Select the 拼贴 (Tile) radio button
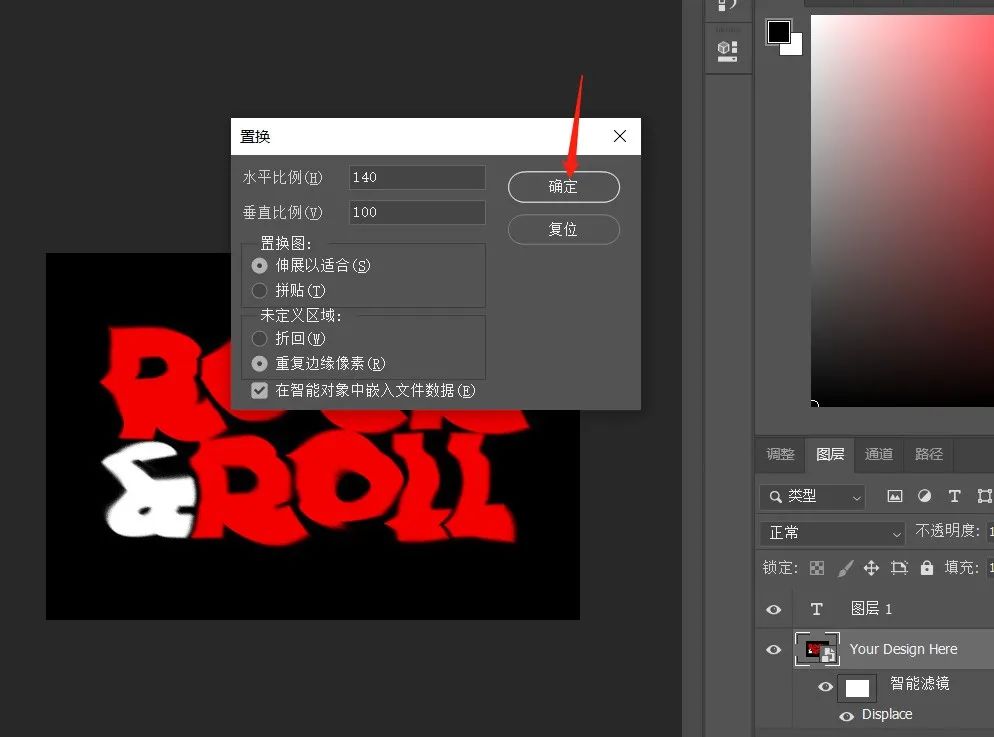 (x=260, y=291)
